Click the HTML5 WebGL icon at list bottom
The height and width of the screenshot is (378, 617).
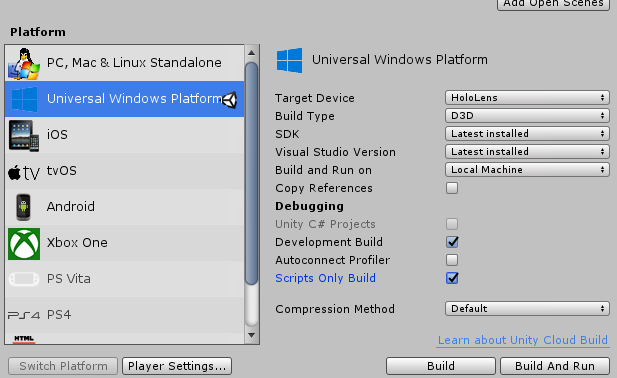(x=24, y=339)
